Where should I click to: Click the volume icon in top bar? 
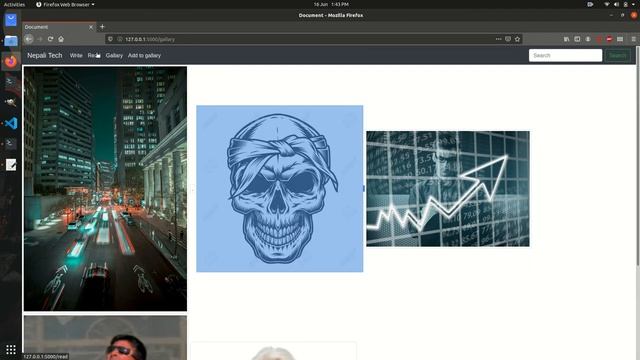pos(616,4)
